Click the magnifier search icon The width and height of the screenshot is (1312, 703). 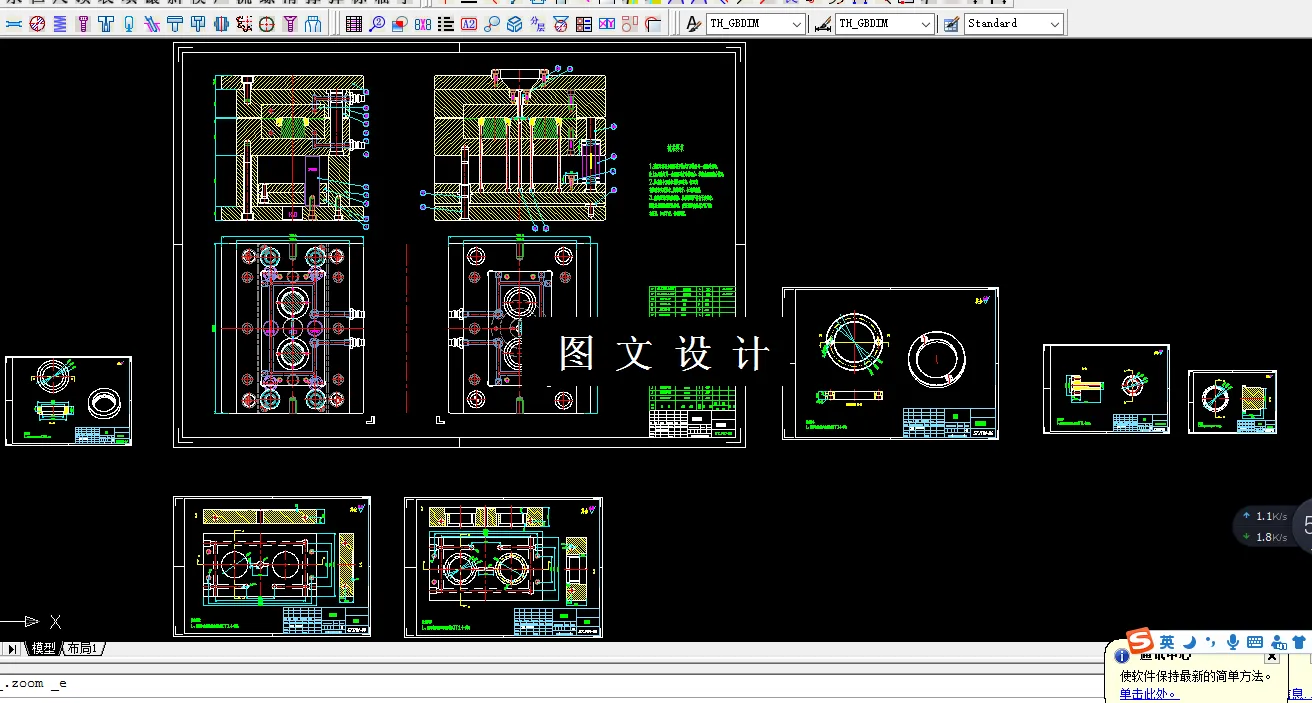pyautogui.click(x=491, y=23)
